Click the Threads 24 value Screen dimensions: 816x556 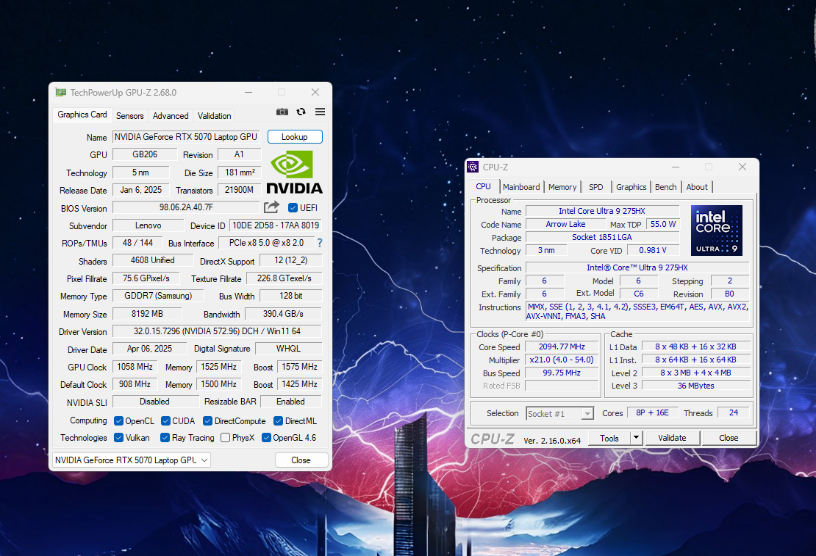click(733, 412)
